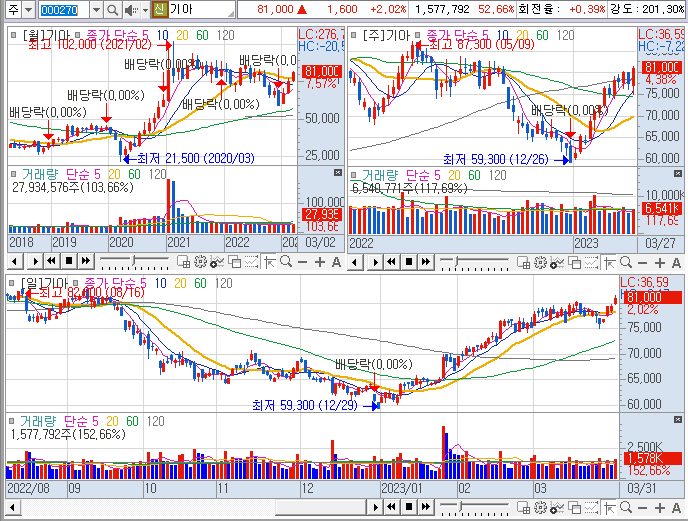Toggle 거래량 box in daily volume panel
688x521 pixels.
click(x=12, y=421)
